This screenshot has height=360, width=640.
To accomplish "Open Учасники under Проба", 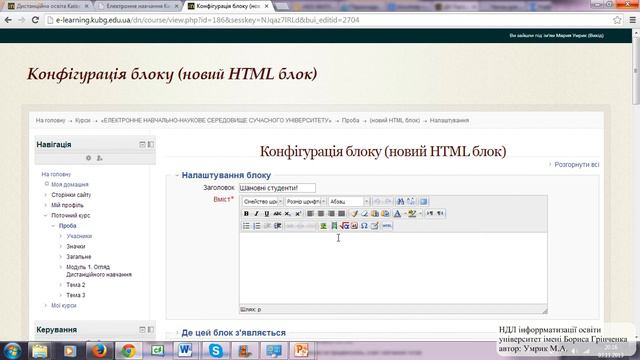I will tap(79, 236).
